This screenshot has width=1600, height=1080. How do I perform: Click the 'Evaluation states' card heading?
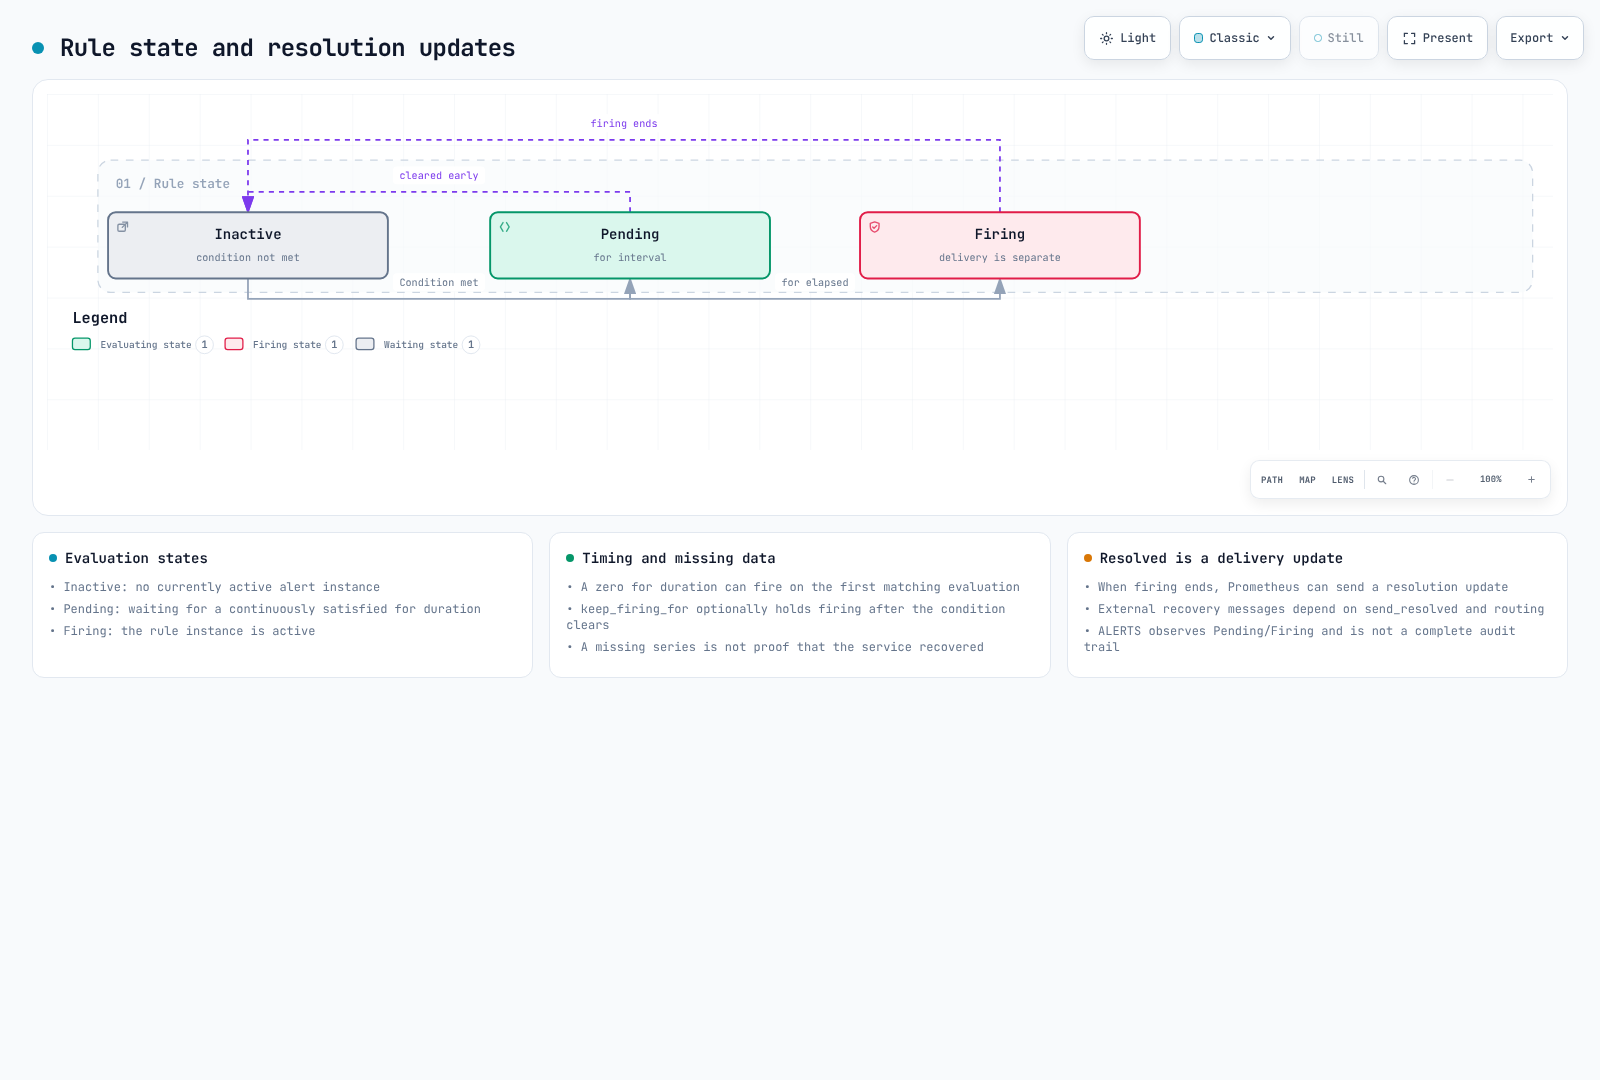[136, 558]
